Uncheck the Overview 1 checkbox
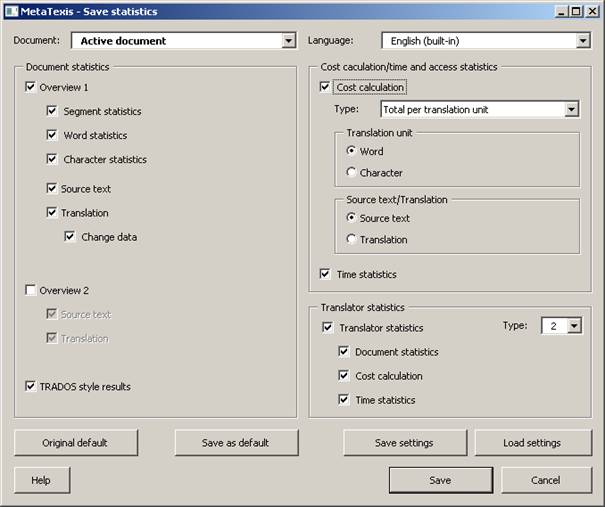 (x=30, y=87)
